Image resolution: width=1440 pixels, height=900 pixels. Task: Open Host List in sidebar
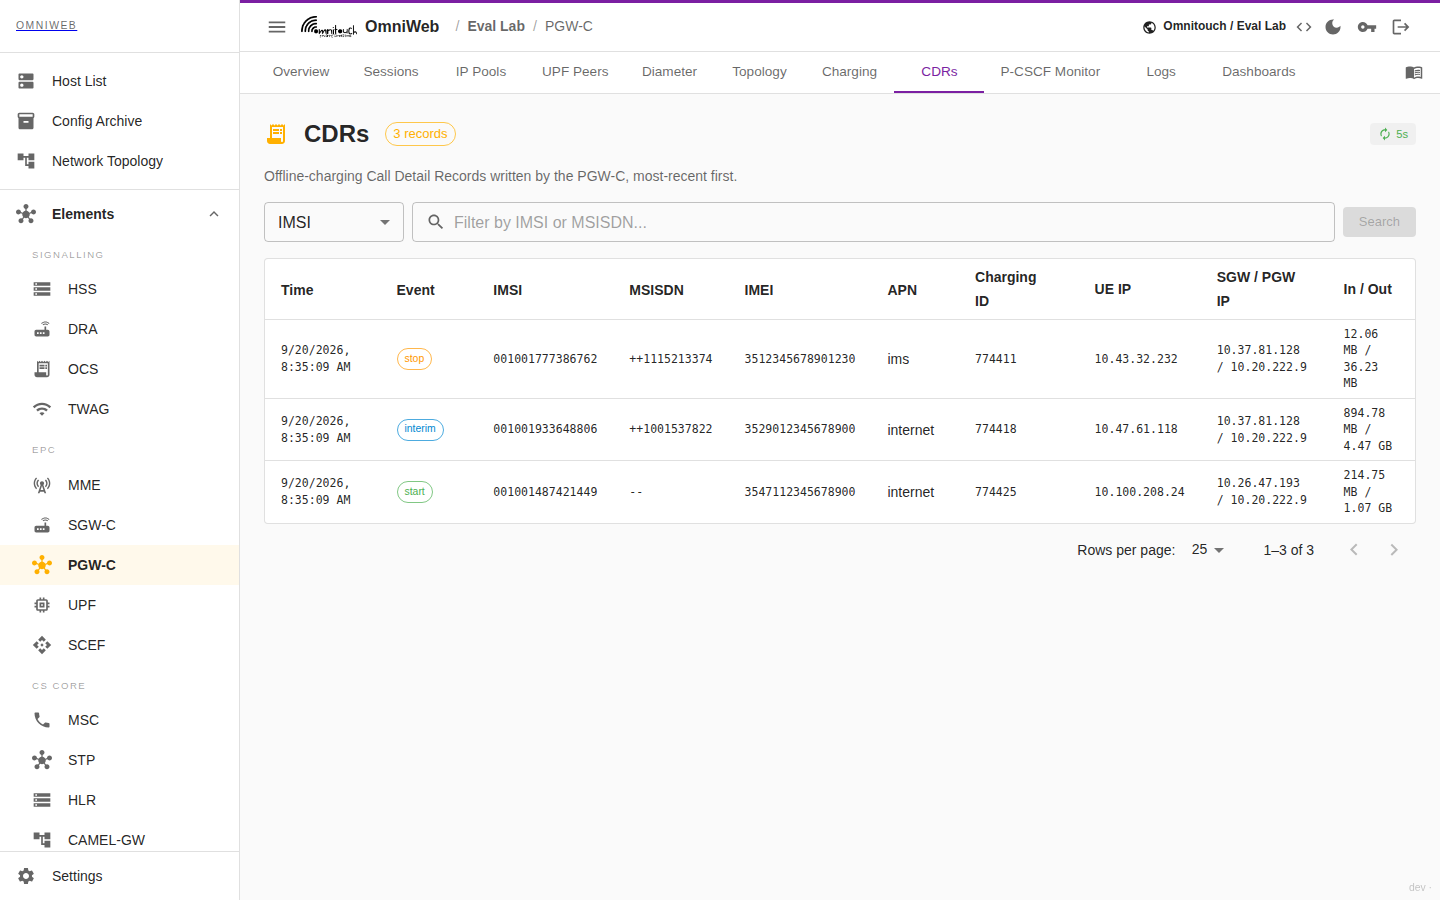tap(120, 81)
